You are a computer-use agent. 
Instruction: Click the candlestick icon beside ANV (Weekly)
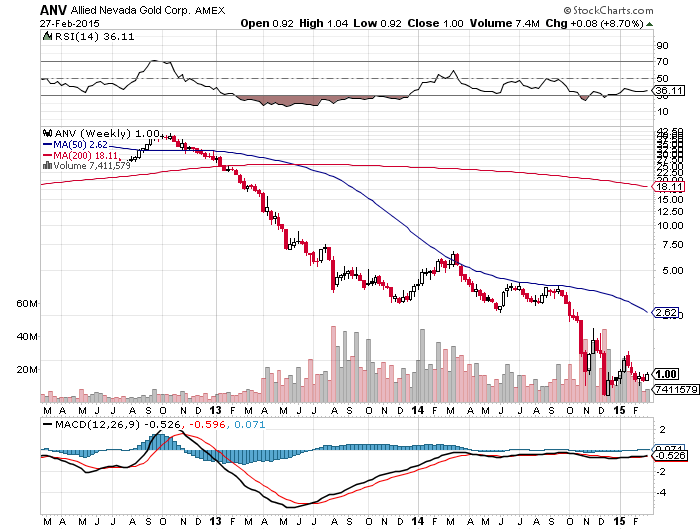coord(47,133)
